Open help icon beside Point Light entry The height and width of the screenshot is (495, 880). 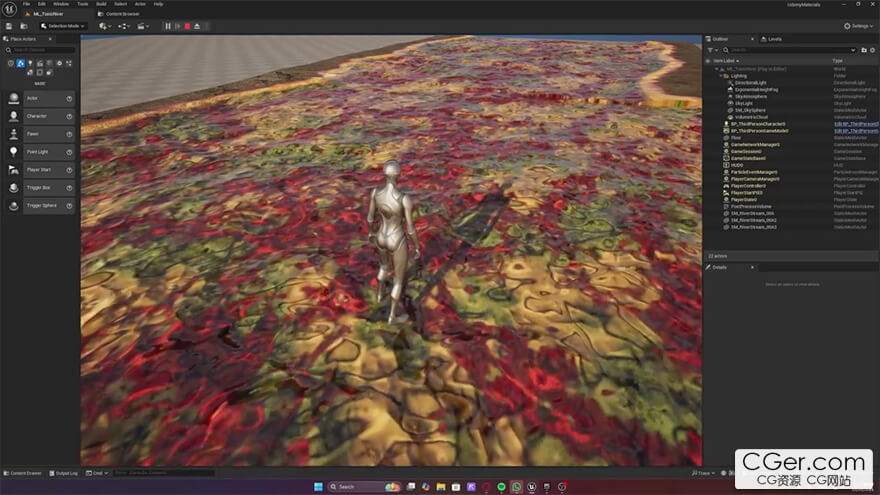[x=69, y=153]
